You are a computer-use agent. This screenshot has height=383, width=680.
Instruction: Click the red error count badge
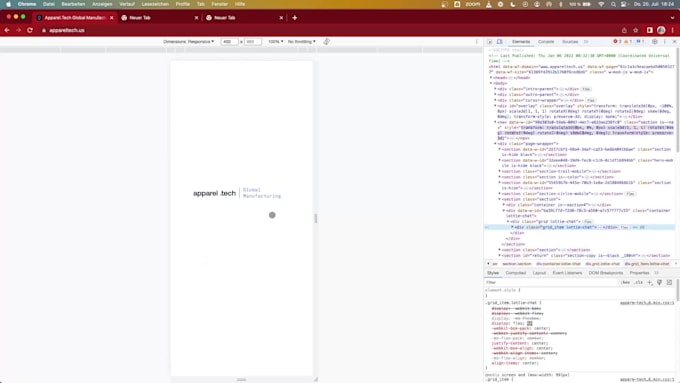point(618,42)
